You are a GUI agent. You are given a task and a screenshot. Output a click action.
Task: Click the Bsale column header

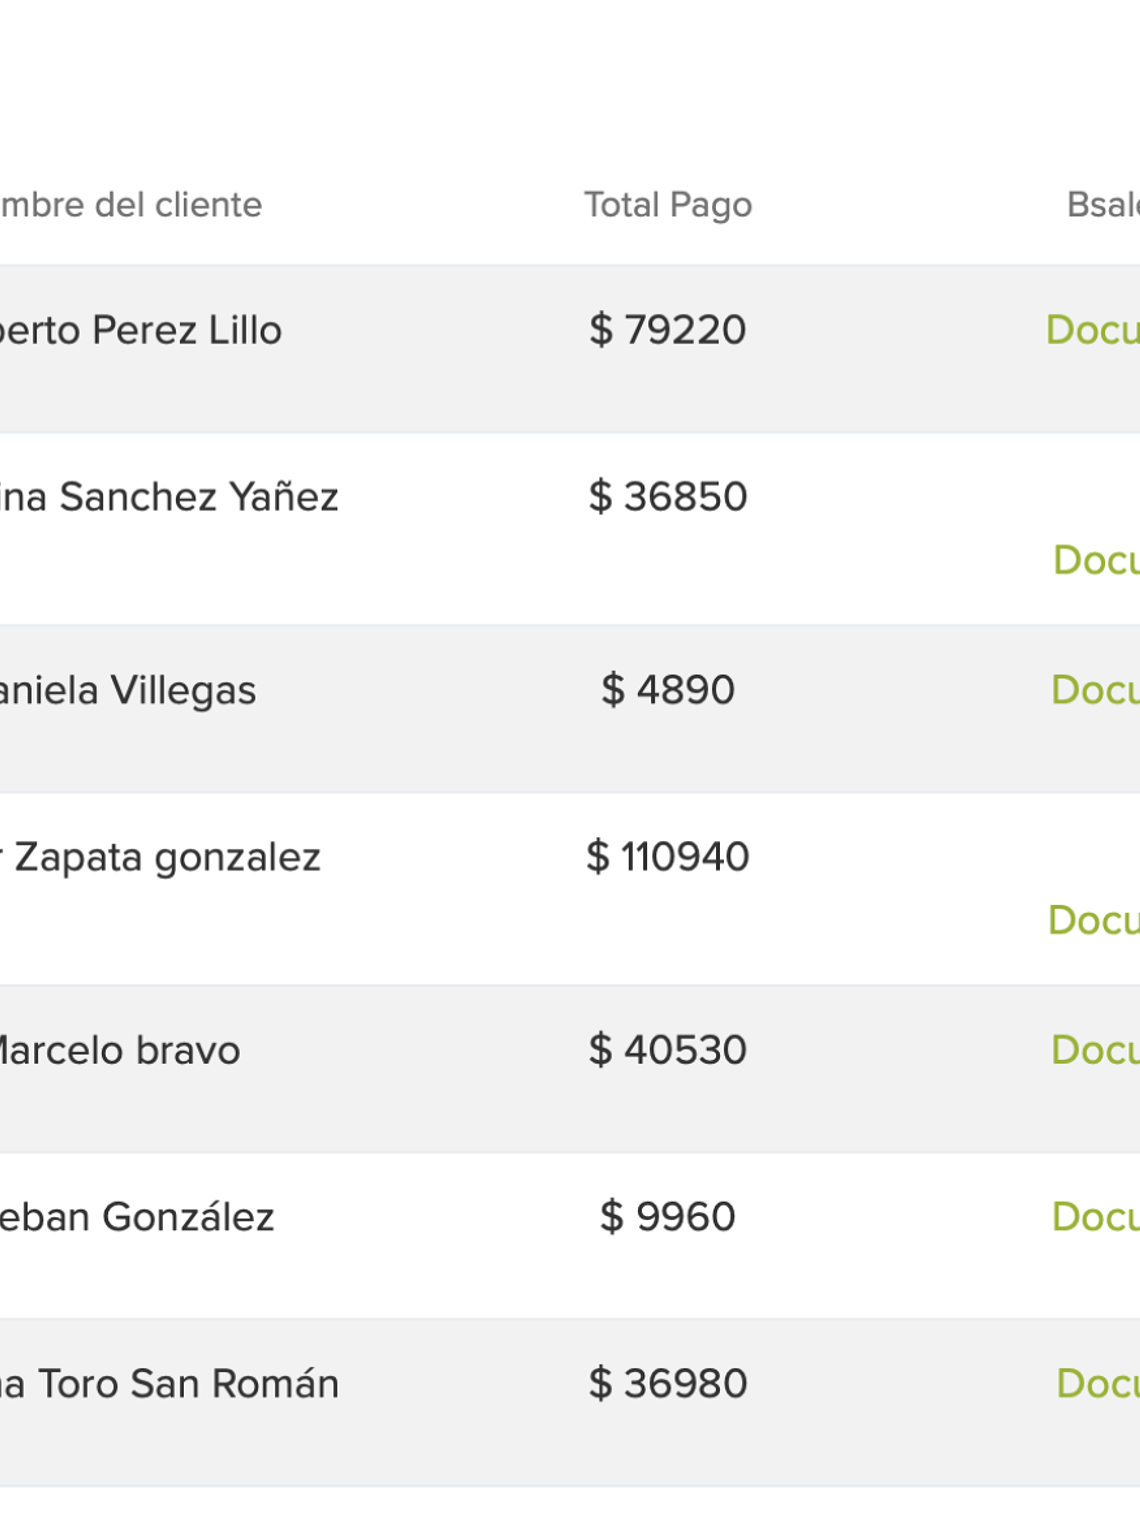1103,205
